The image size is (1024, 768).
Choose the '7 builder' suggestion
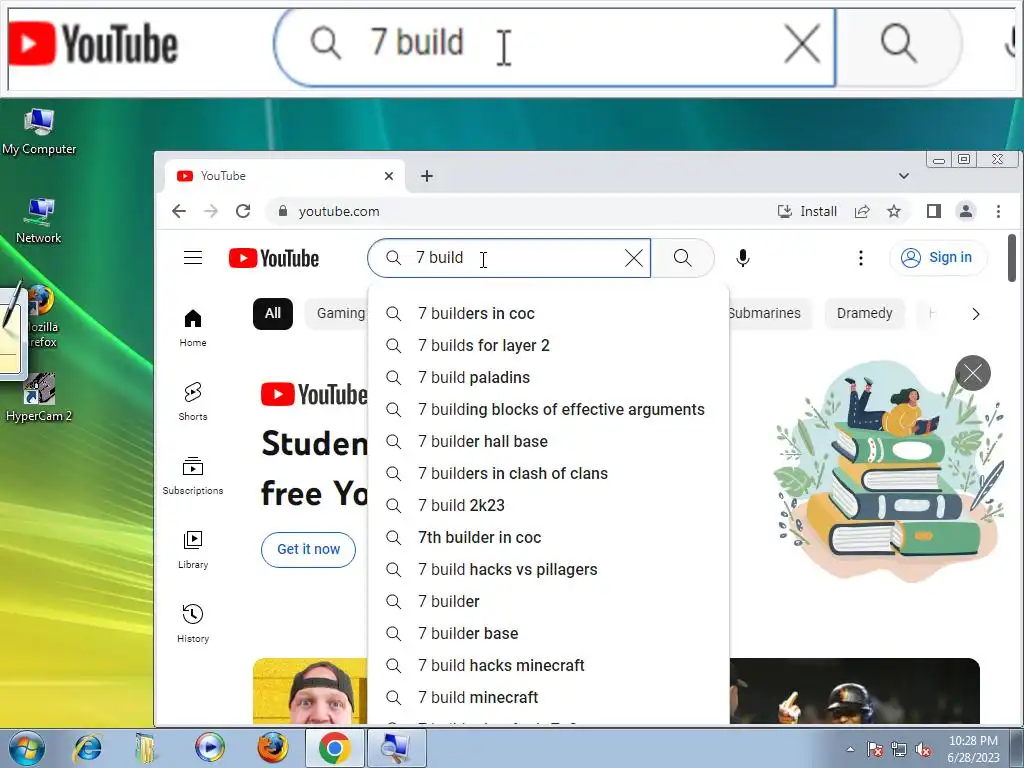point(549,601)
